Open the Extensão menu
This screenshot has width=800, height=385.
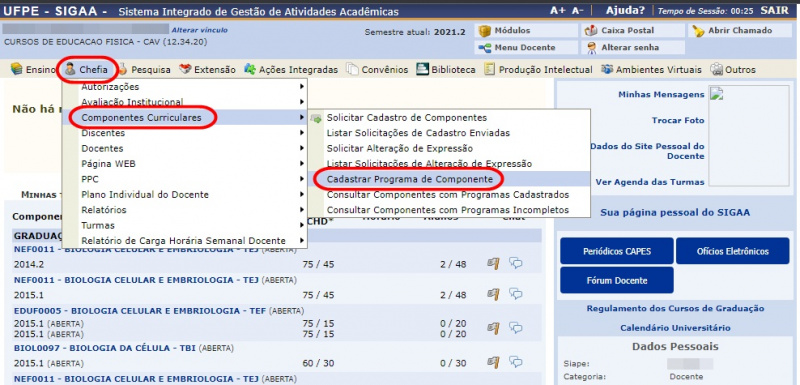point(208,70)
